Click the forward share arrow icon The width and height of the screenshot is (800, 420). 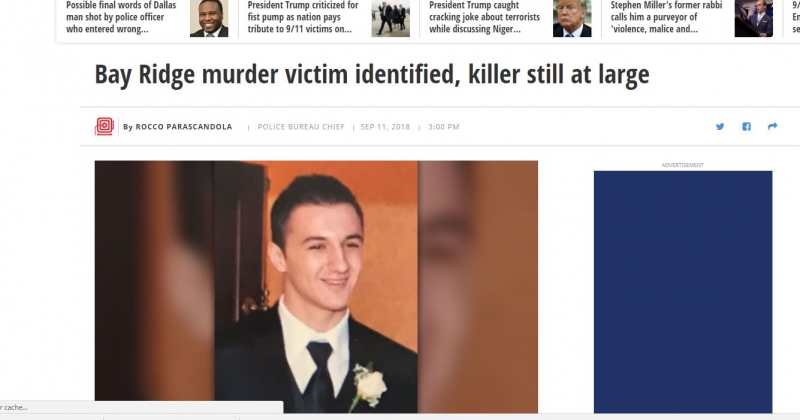click(772, 126)
